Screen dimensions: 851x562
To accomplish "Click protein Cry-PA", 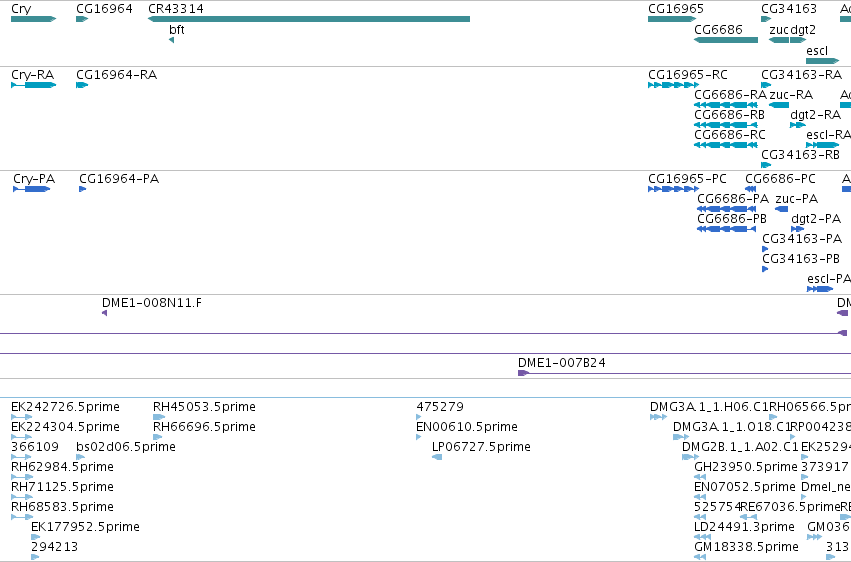I will pyautogui.click(x=34, y=179).
